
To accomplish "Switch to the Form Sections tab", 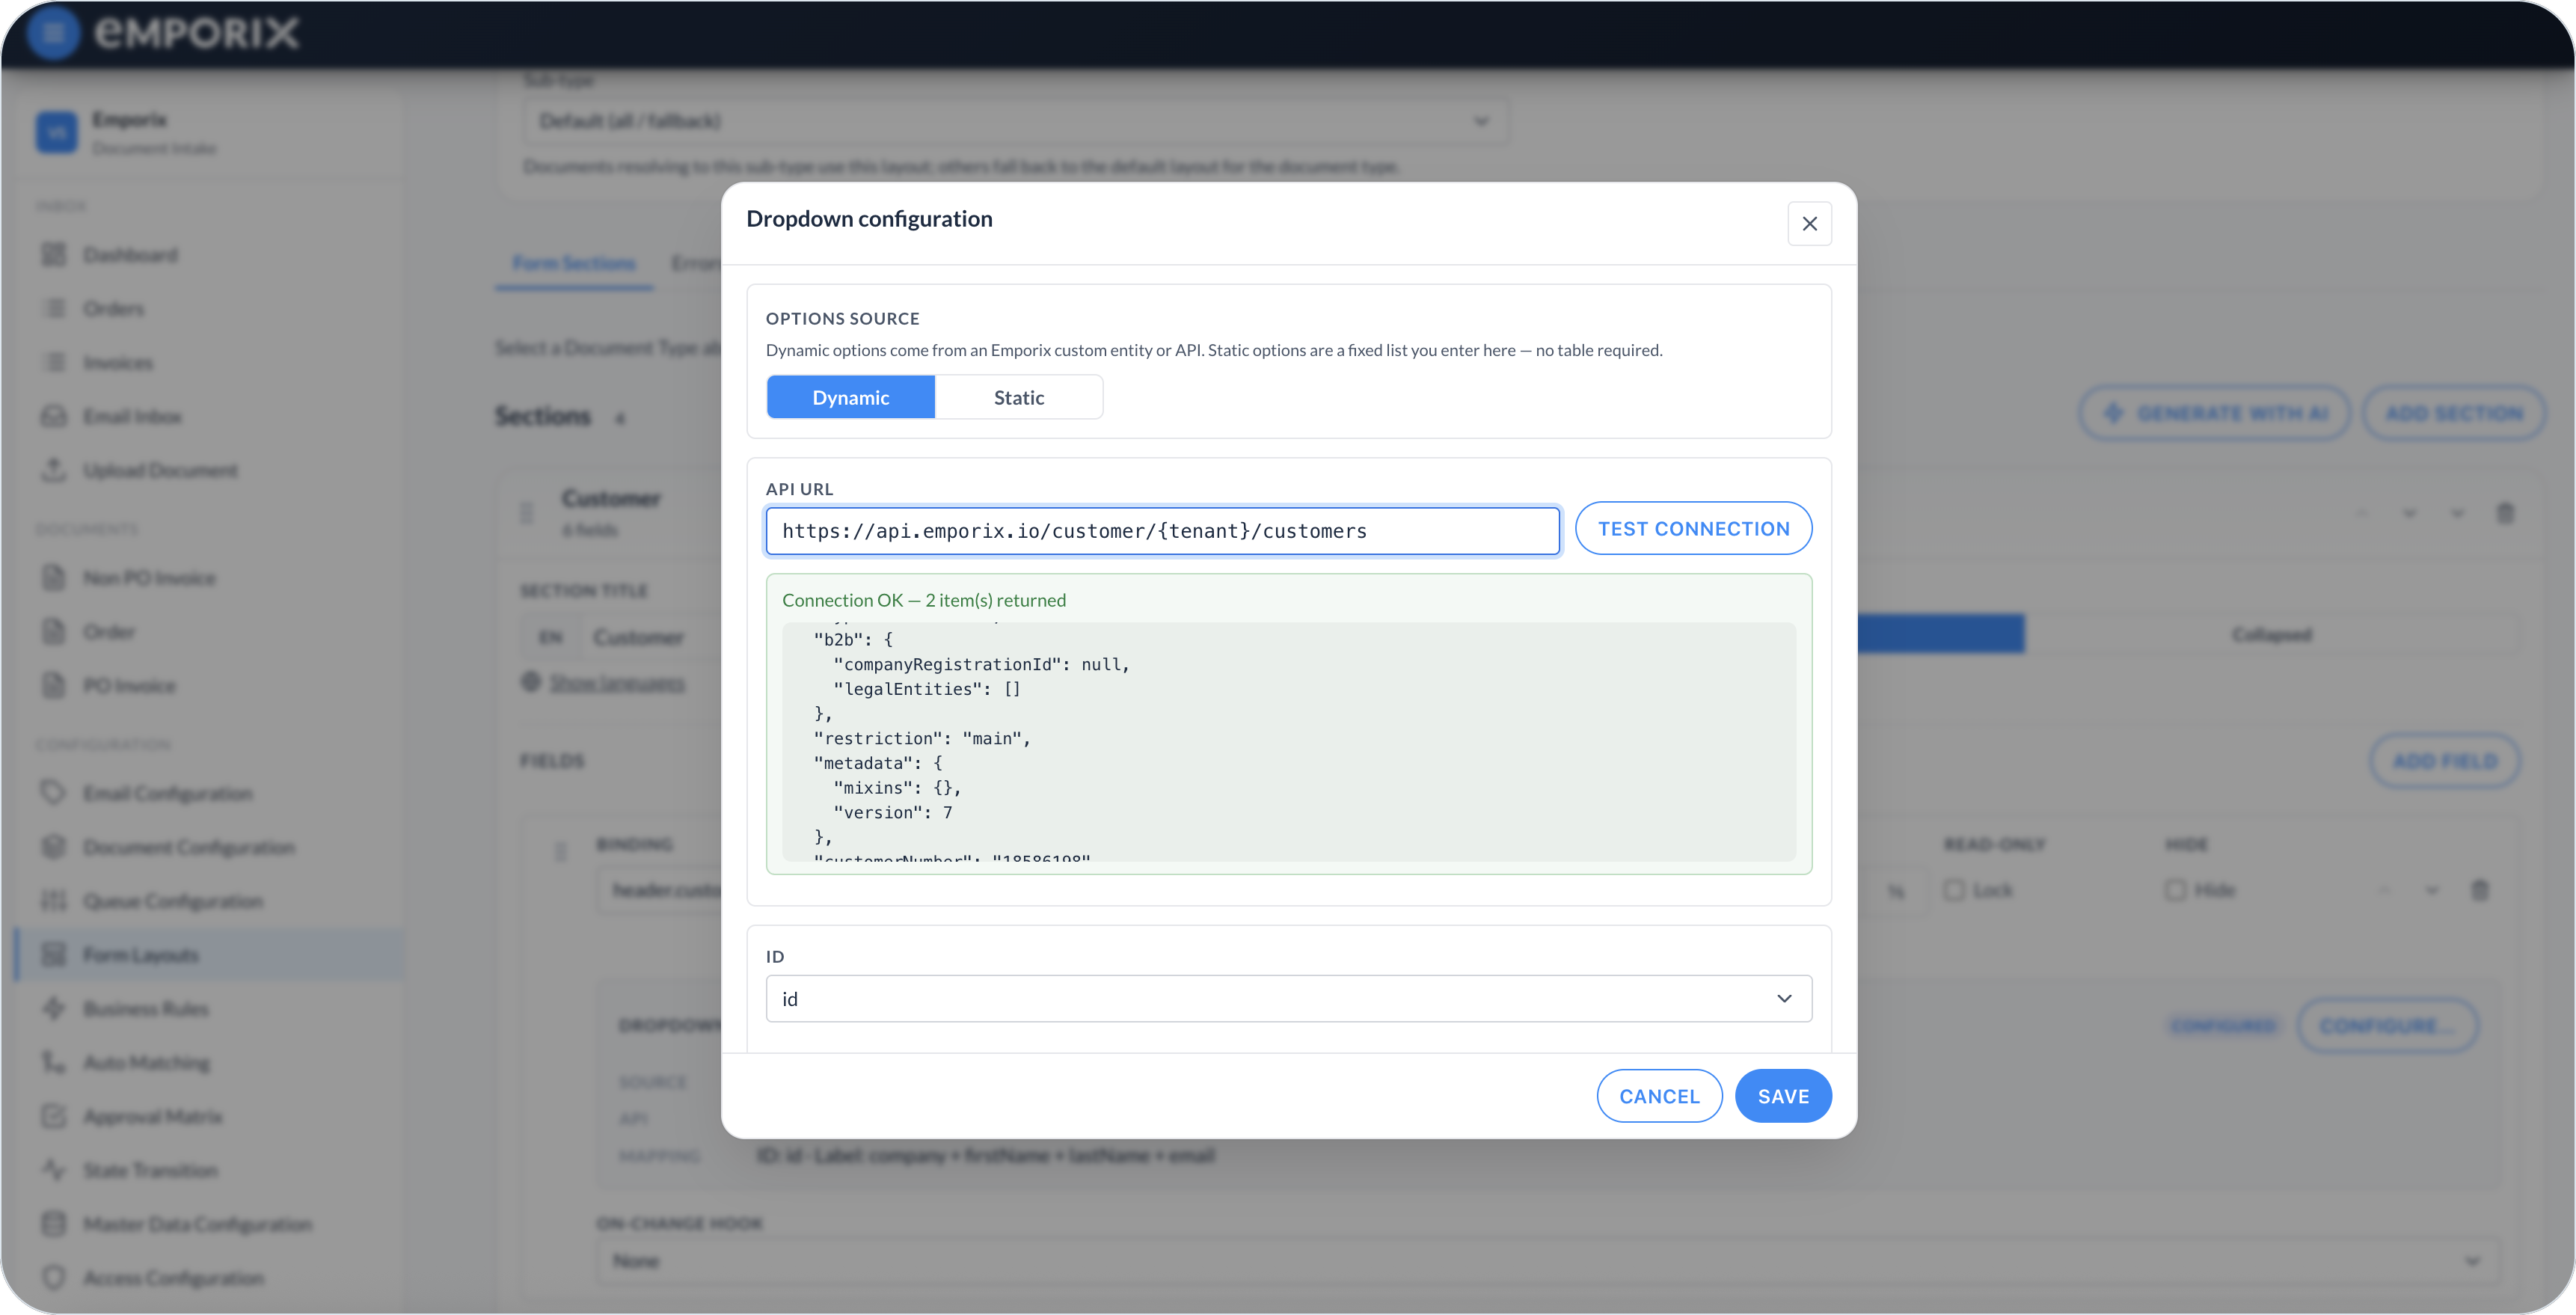I will click(574, 263).
